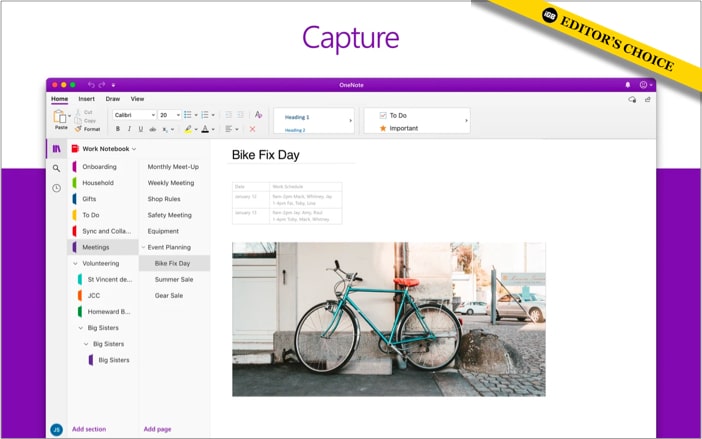Switch to the Insert tab
The image size is (702, 439).
click(x=87, y=99)
